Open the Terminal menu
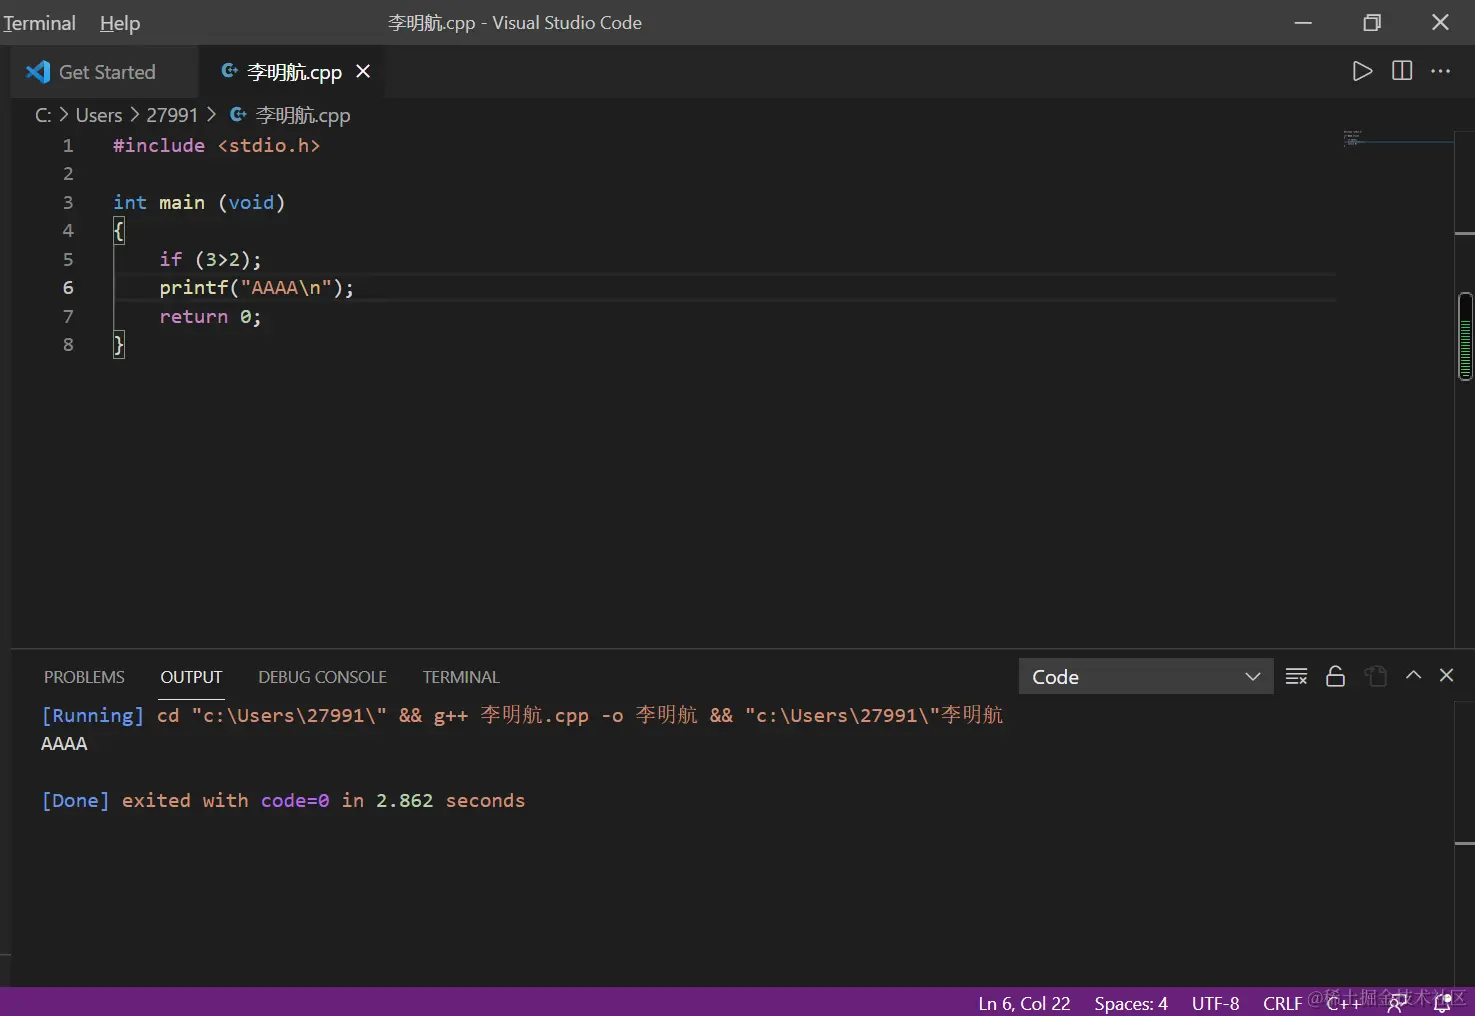 [x=39, y=23]
